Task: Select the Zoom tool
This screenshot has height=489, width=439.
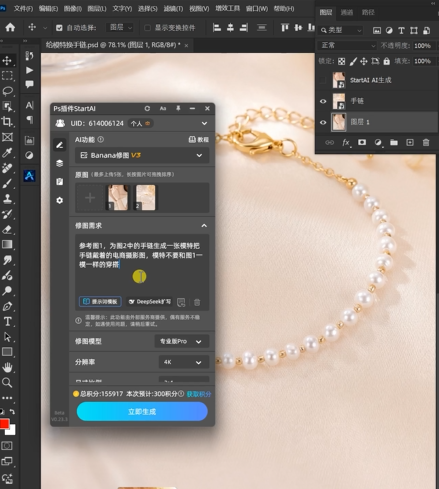Action: [x=7, y=382]
